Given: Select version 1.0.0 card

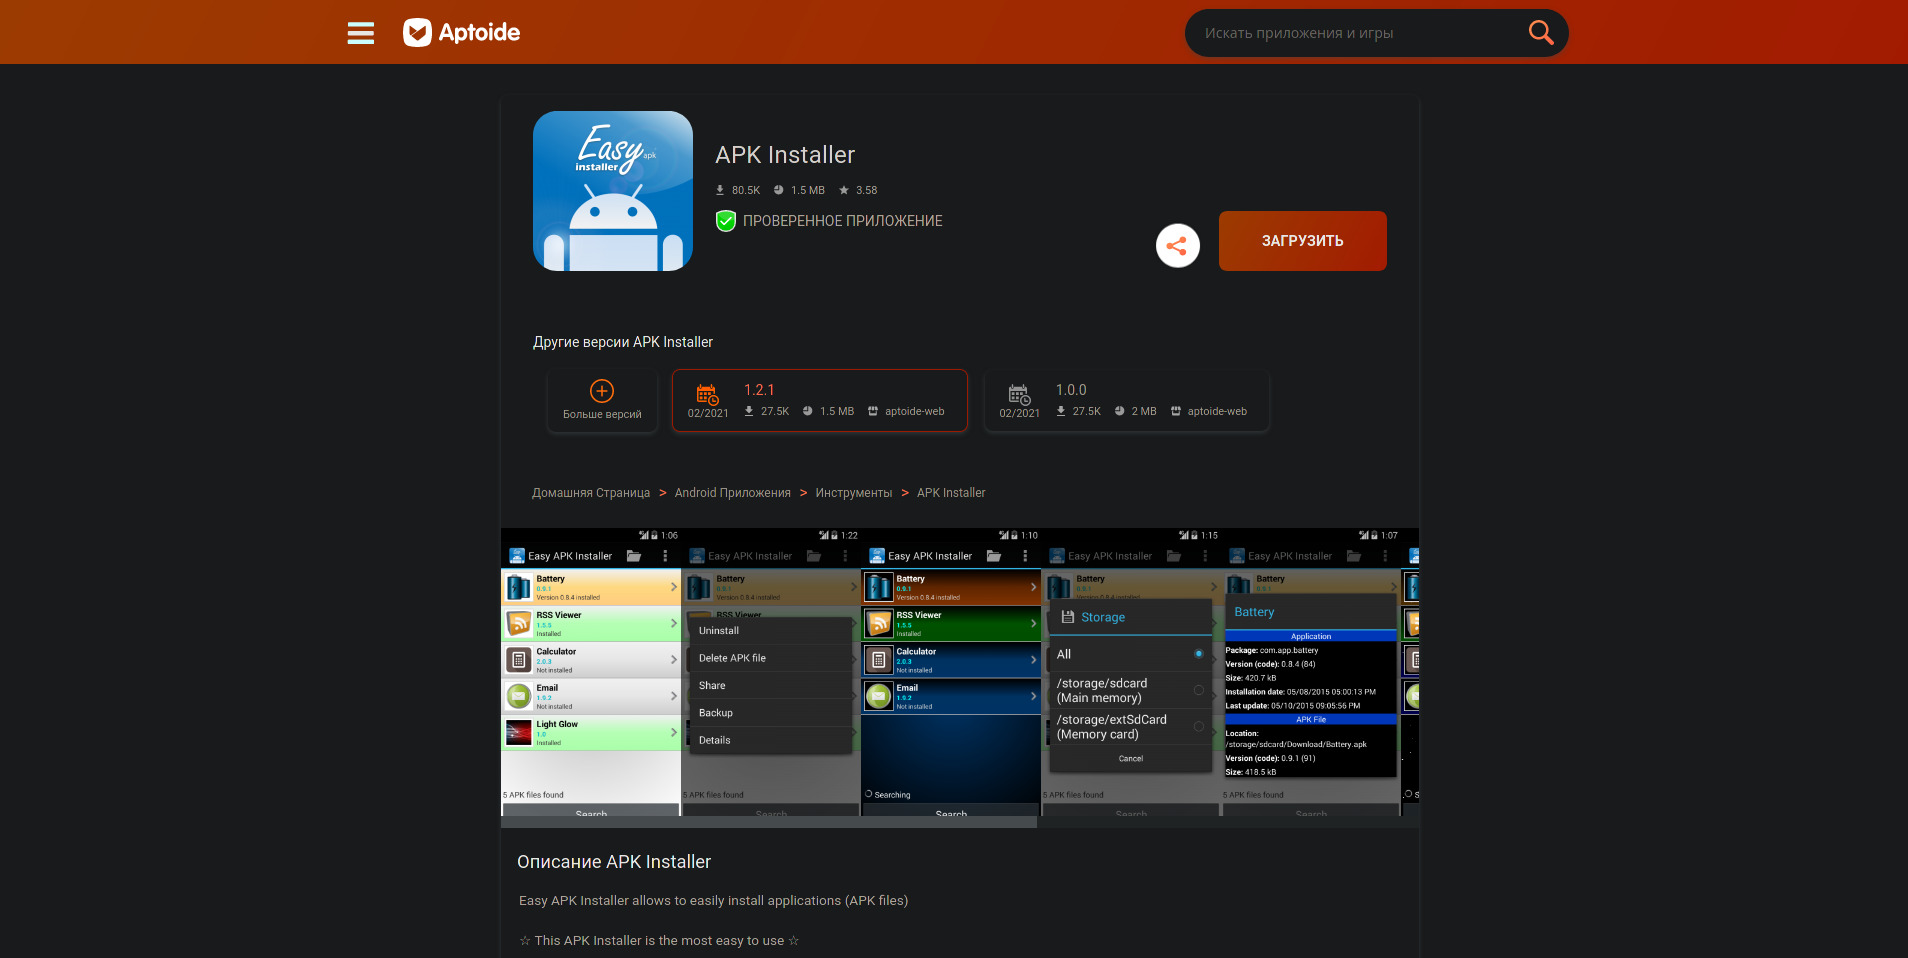Looking at the screenshot, I should click(1127, 401).
